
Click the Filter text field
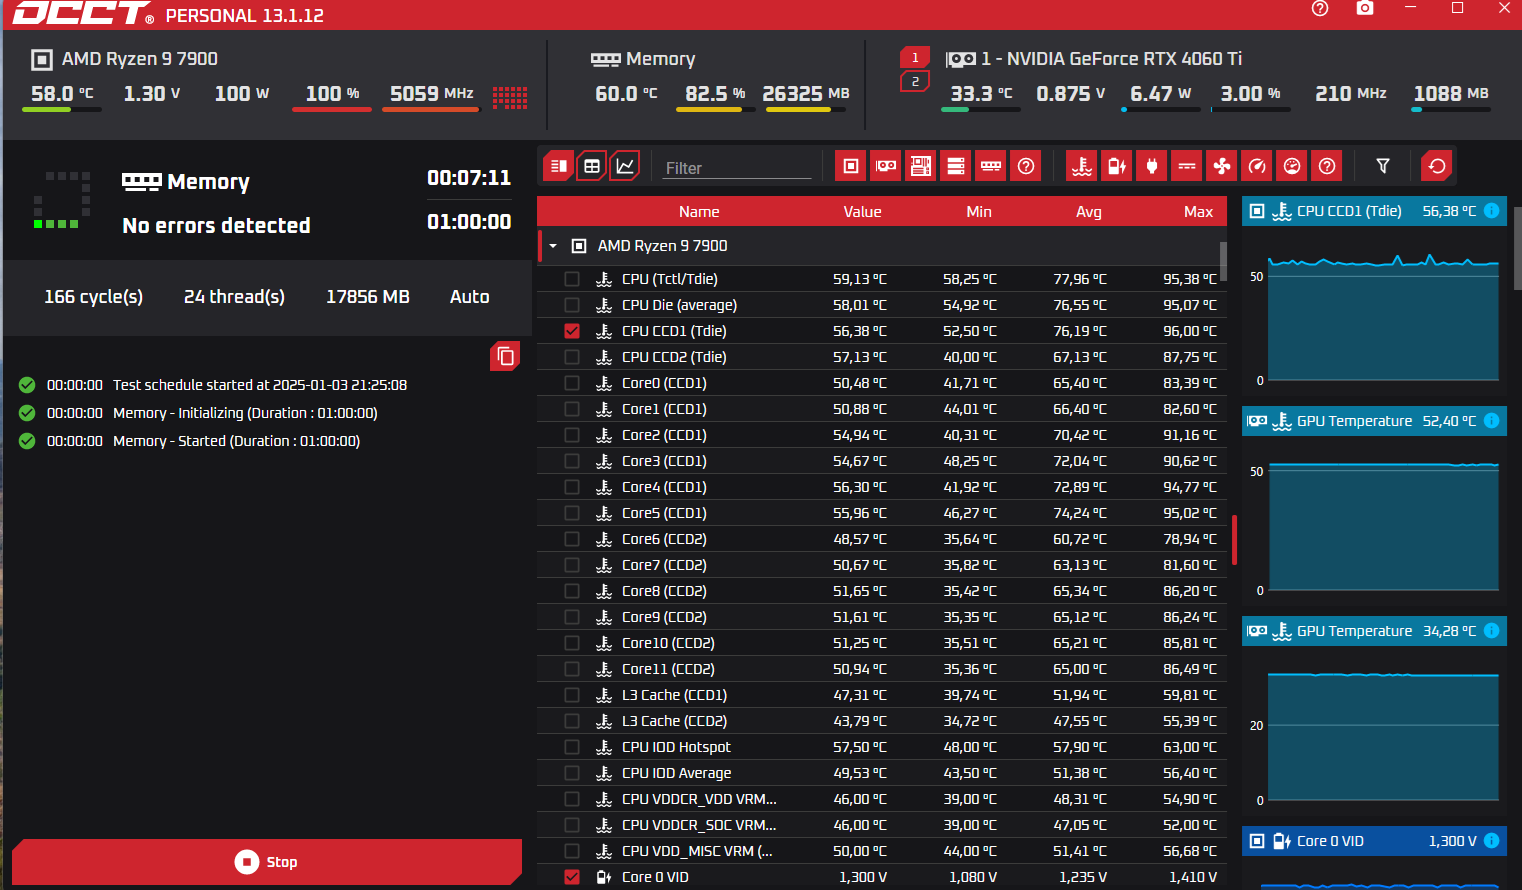click(x=738, y=168)
